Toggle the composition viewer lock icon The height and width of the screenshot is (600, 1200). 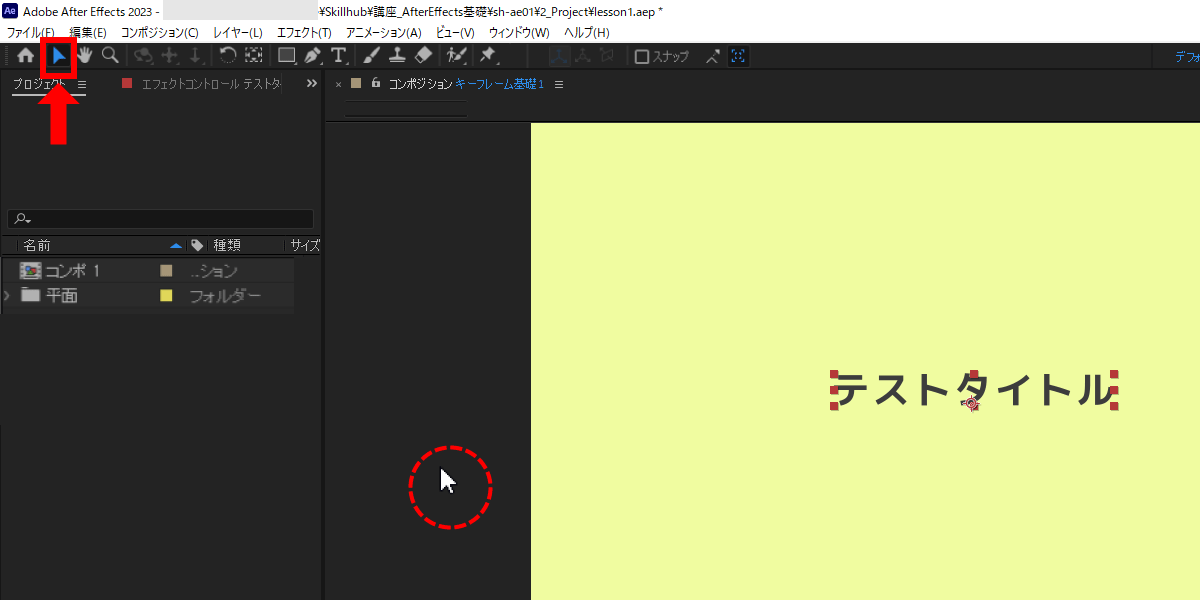375,84
